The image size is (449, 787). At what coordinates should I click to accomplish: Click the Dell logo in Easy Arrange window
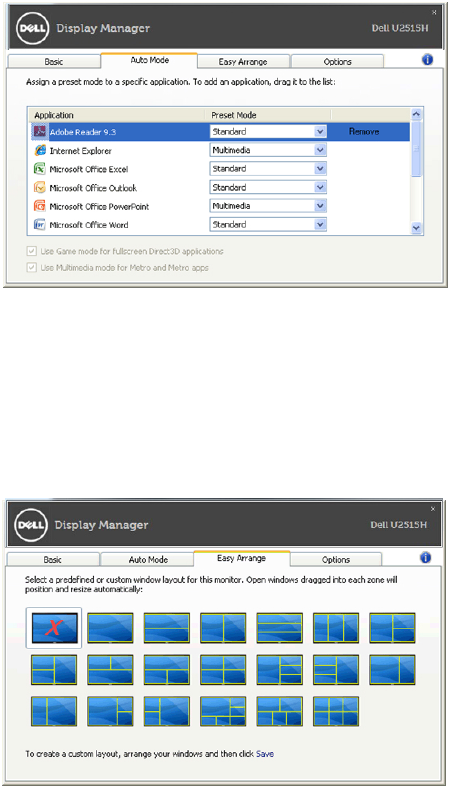pyautogui.click(x=29, y=524)
